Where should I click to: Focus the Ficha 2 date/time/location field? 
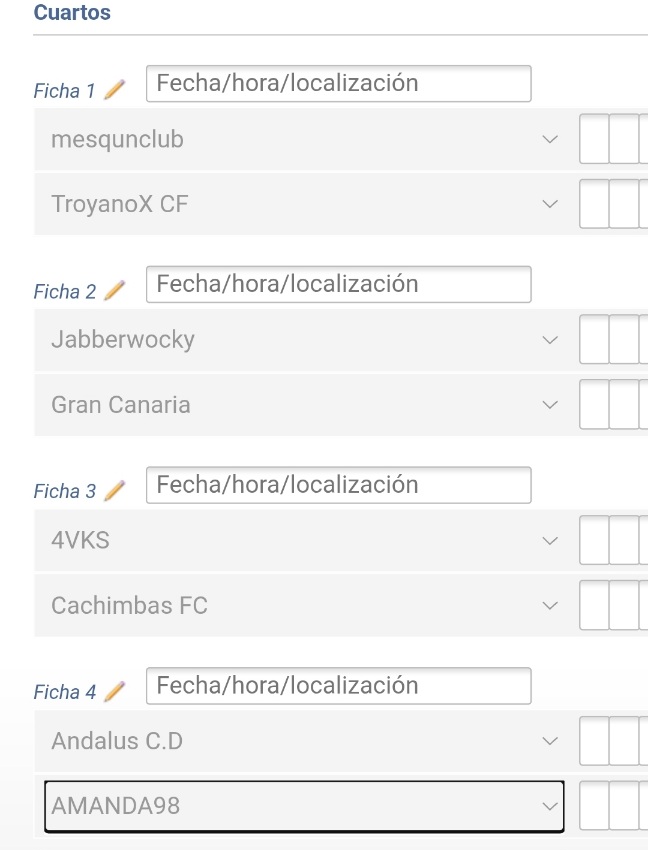coord(338,284)
